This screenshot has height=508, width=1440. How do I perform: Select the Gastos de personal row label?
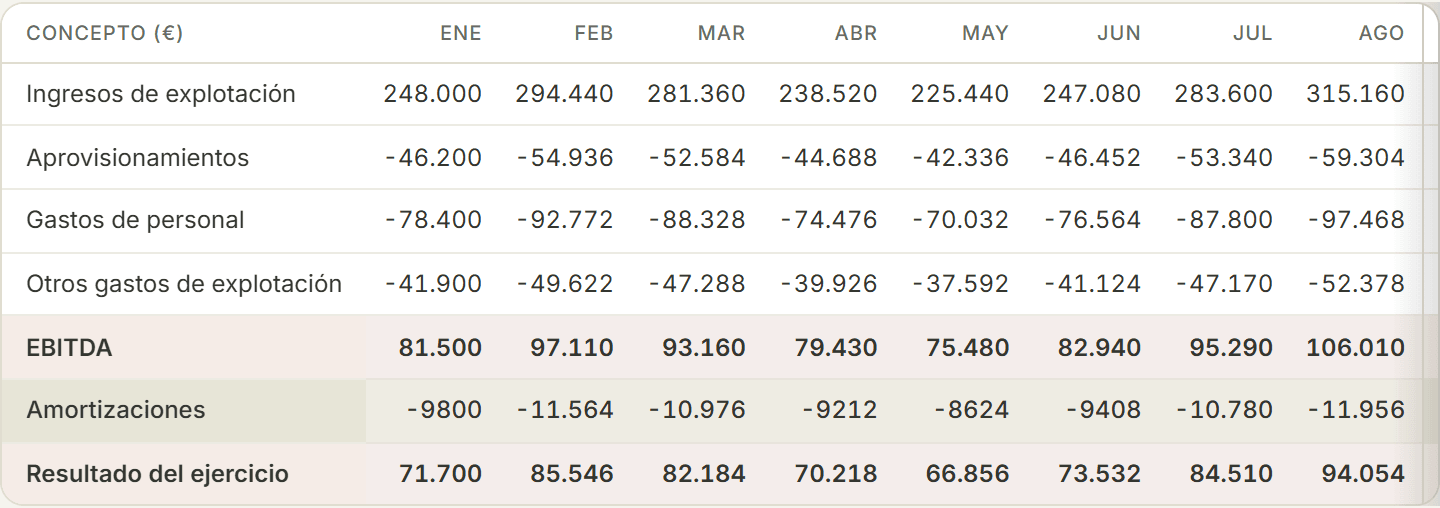(x=135, y=220)
